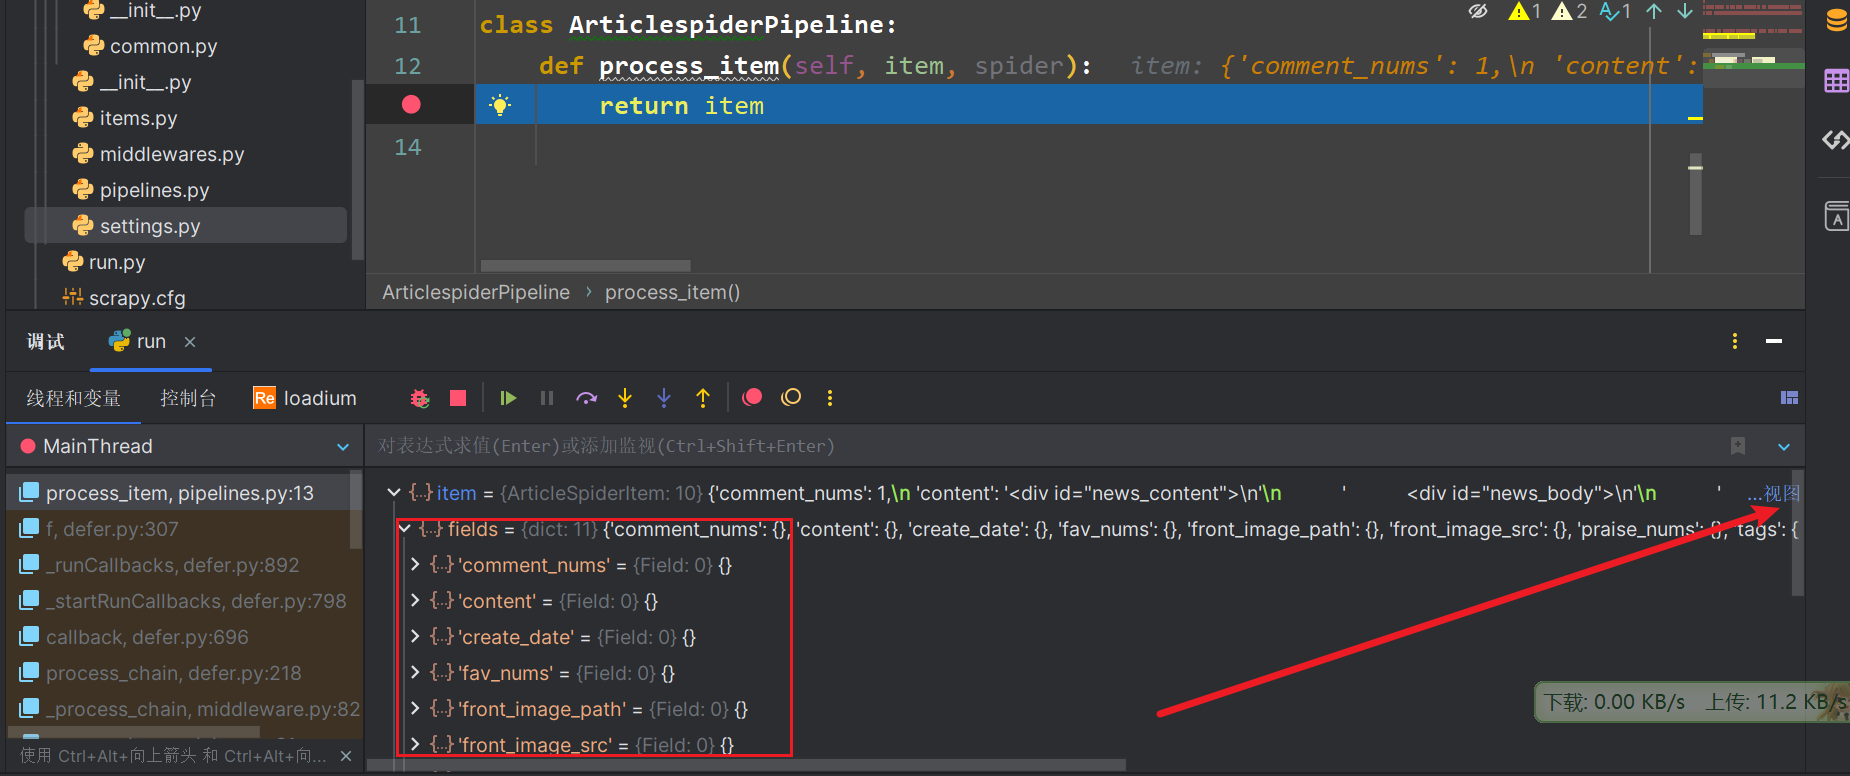Expand the 'content' field entry
The width and height of the screenshot is (1850, 776).
(x=415, y=601)
